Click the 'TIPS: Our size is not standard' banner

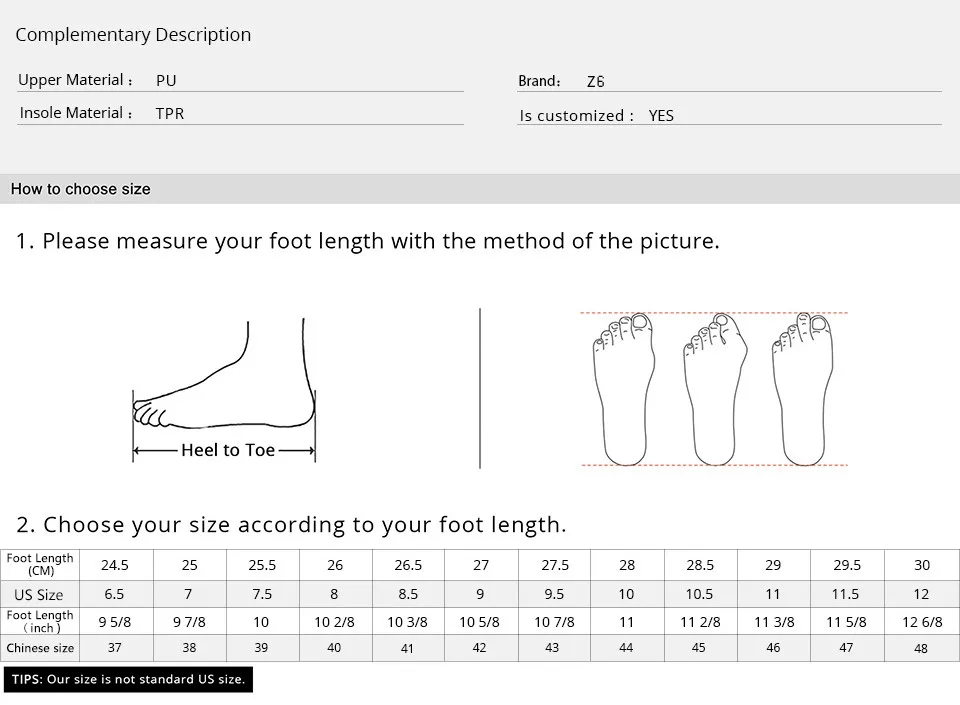pyautogui.click(x=127, y=680)
